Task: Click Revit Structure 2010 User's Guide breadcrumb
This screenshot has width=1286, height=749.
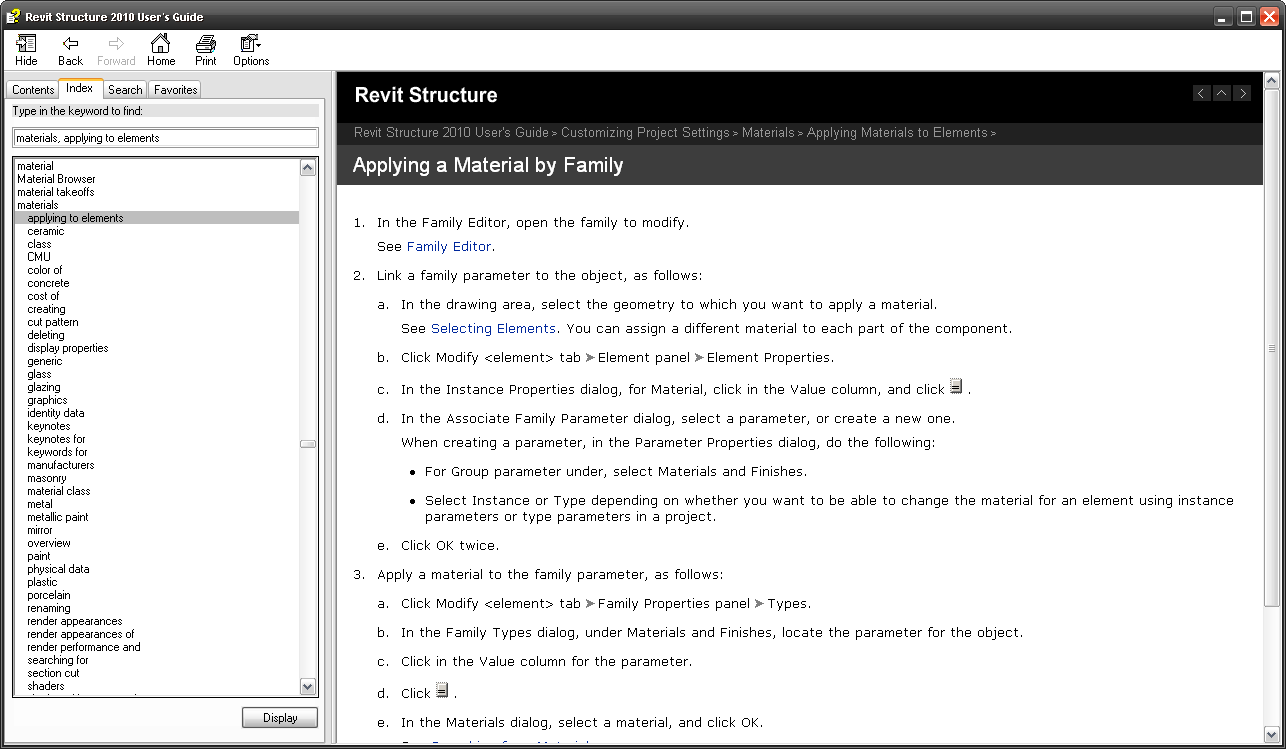Action: (x=451, y=133)
